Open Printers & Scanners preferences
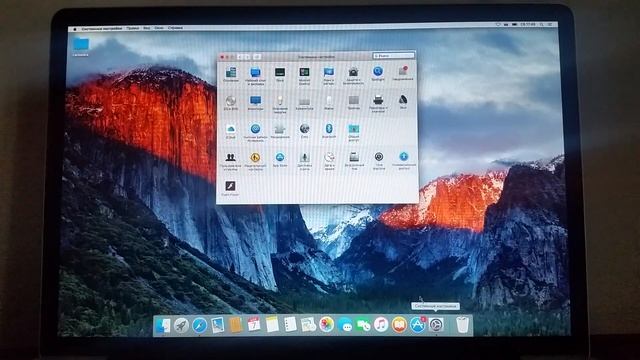Screen dimensions: 640x360 (378, 100)
